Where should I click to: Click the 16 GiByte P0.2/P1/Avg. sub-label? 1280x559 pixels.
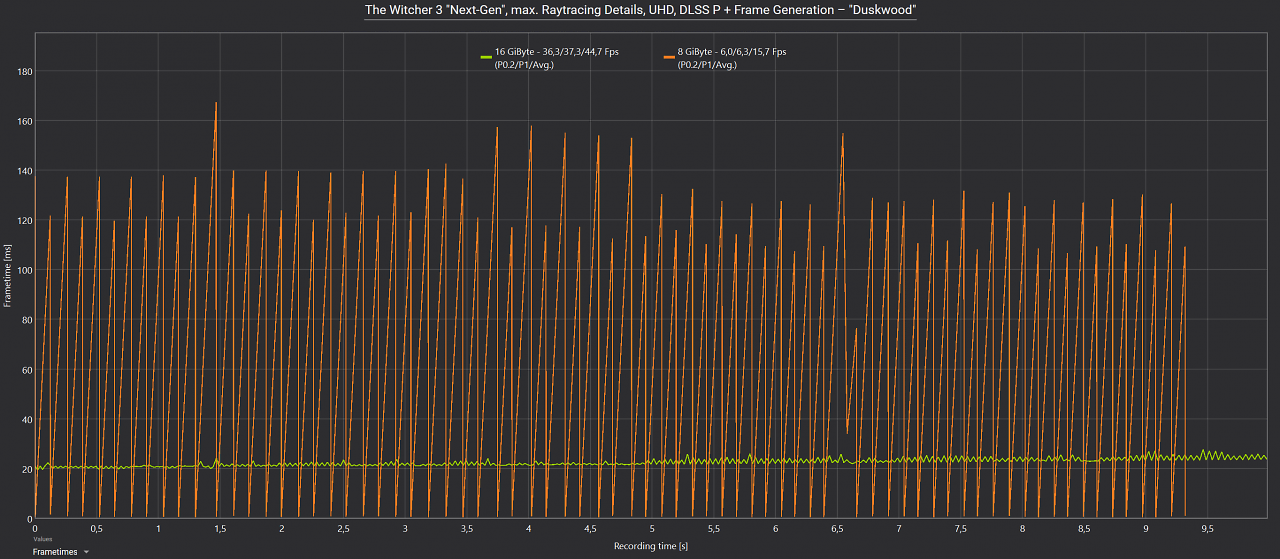[x=524, y=65]
